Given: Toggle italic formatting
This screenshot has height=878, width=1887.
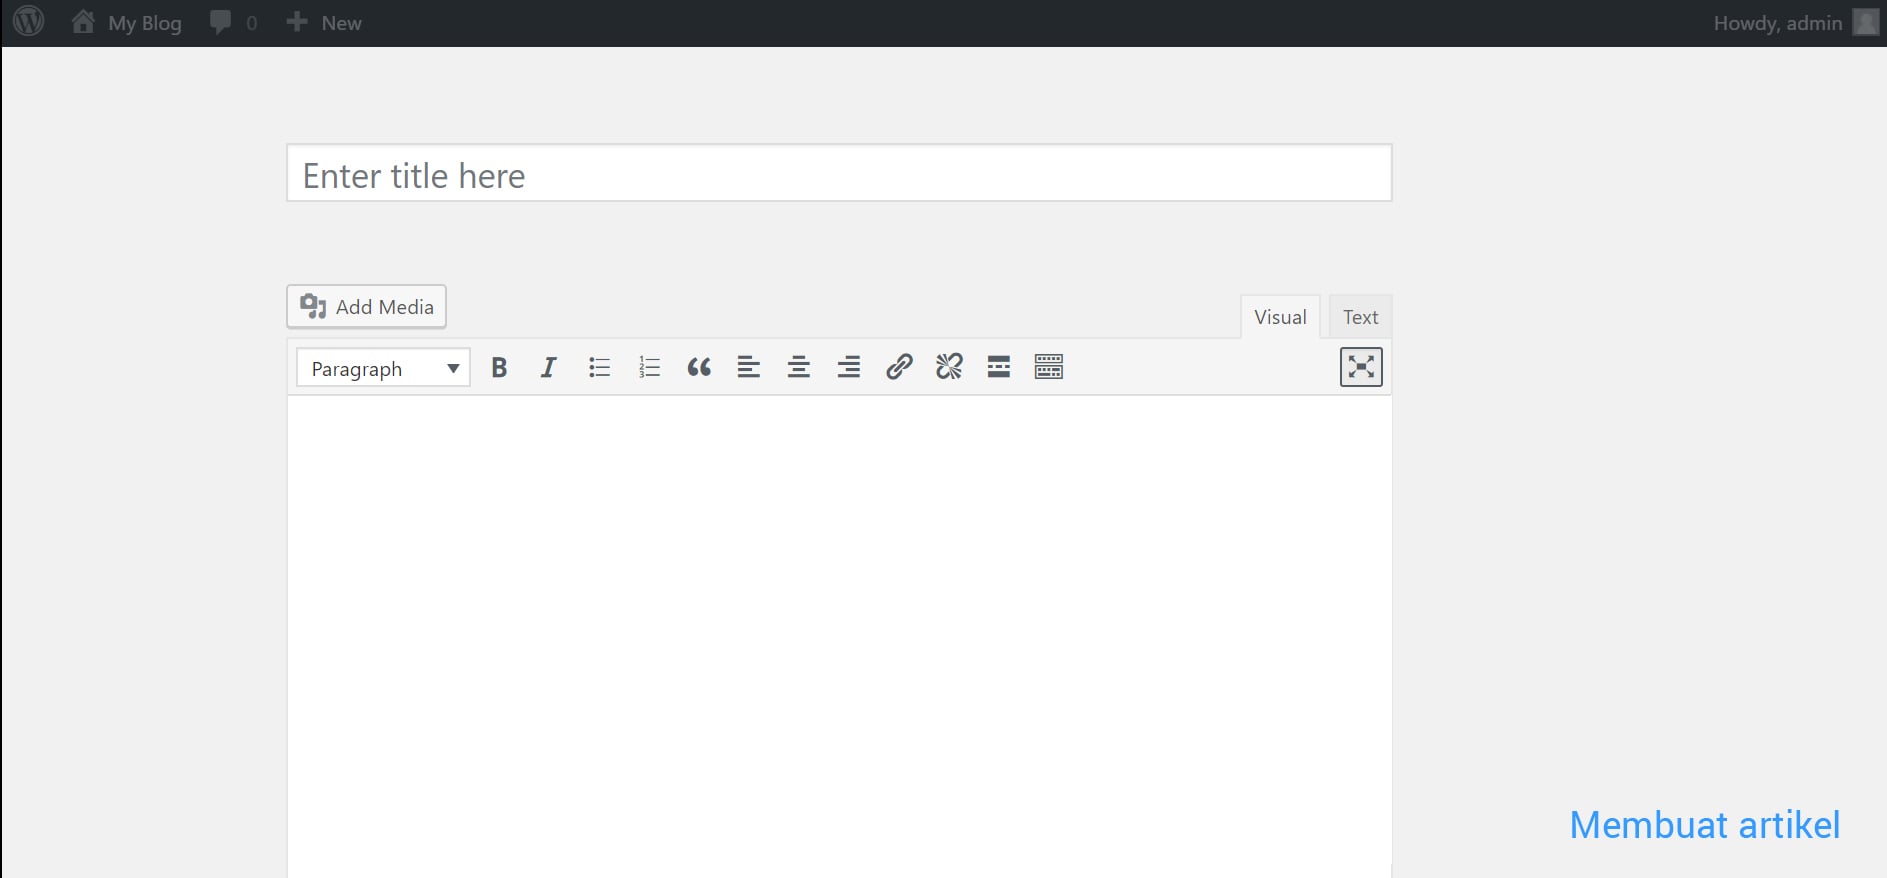Looking at the screenshot, I should click(x=548, y=368).
